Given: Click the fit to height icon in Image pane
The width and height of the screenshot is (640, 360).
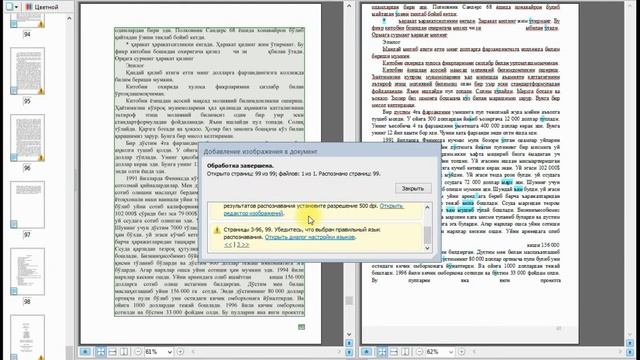Looking at the screenshot, I should [x=124, y=351].
